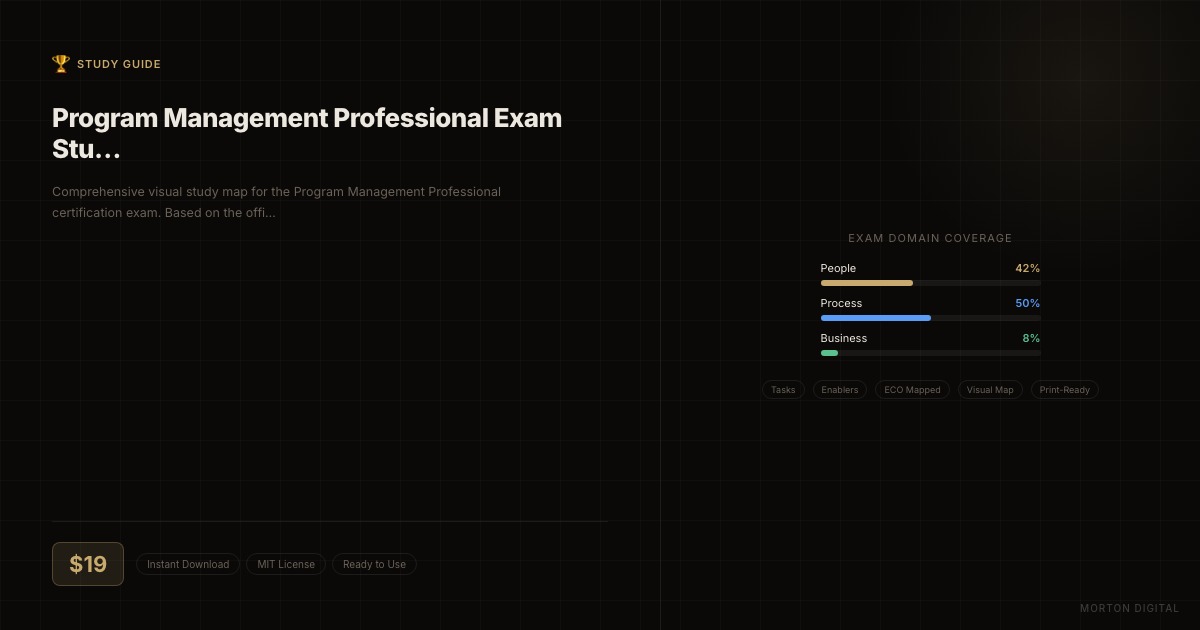Image resolution: width=1200 pixels, height=630 pixels.
Task: Click the Instant Download pill
Action: coord(188,564)
